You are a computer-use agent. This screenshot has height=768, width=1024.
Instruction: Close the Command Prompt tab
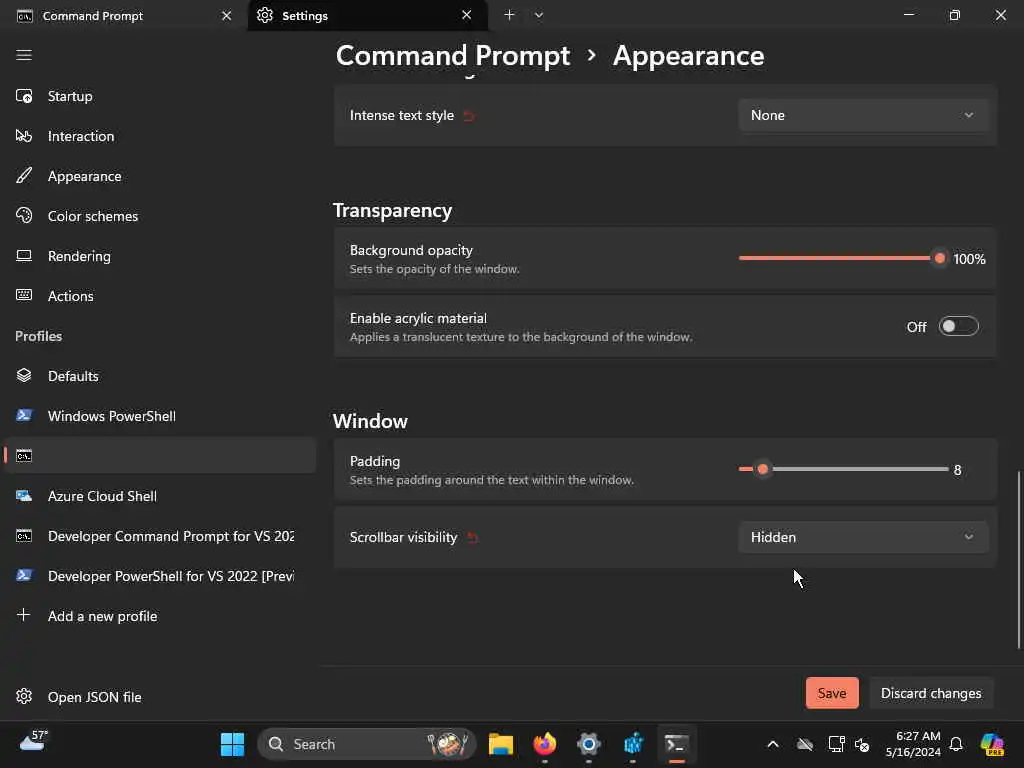coord(227,15)
